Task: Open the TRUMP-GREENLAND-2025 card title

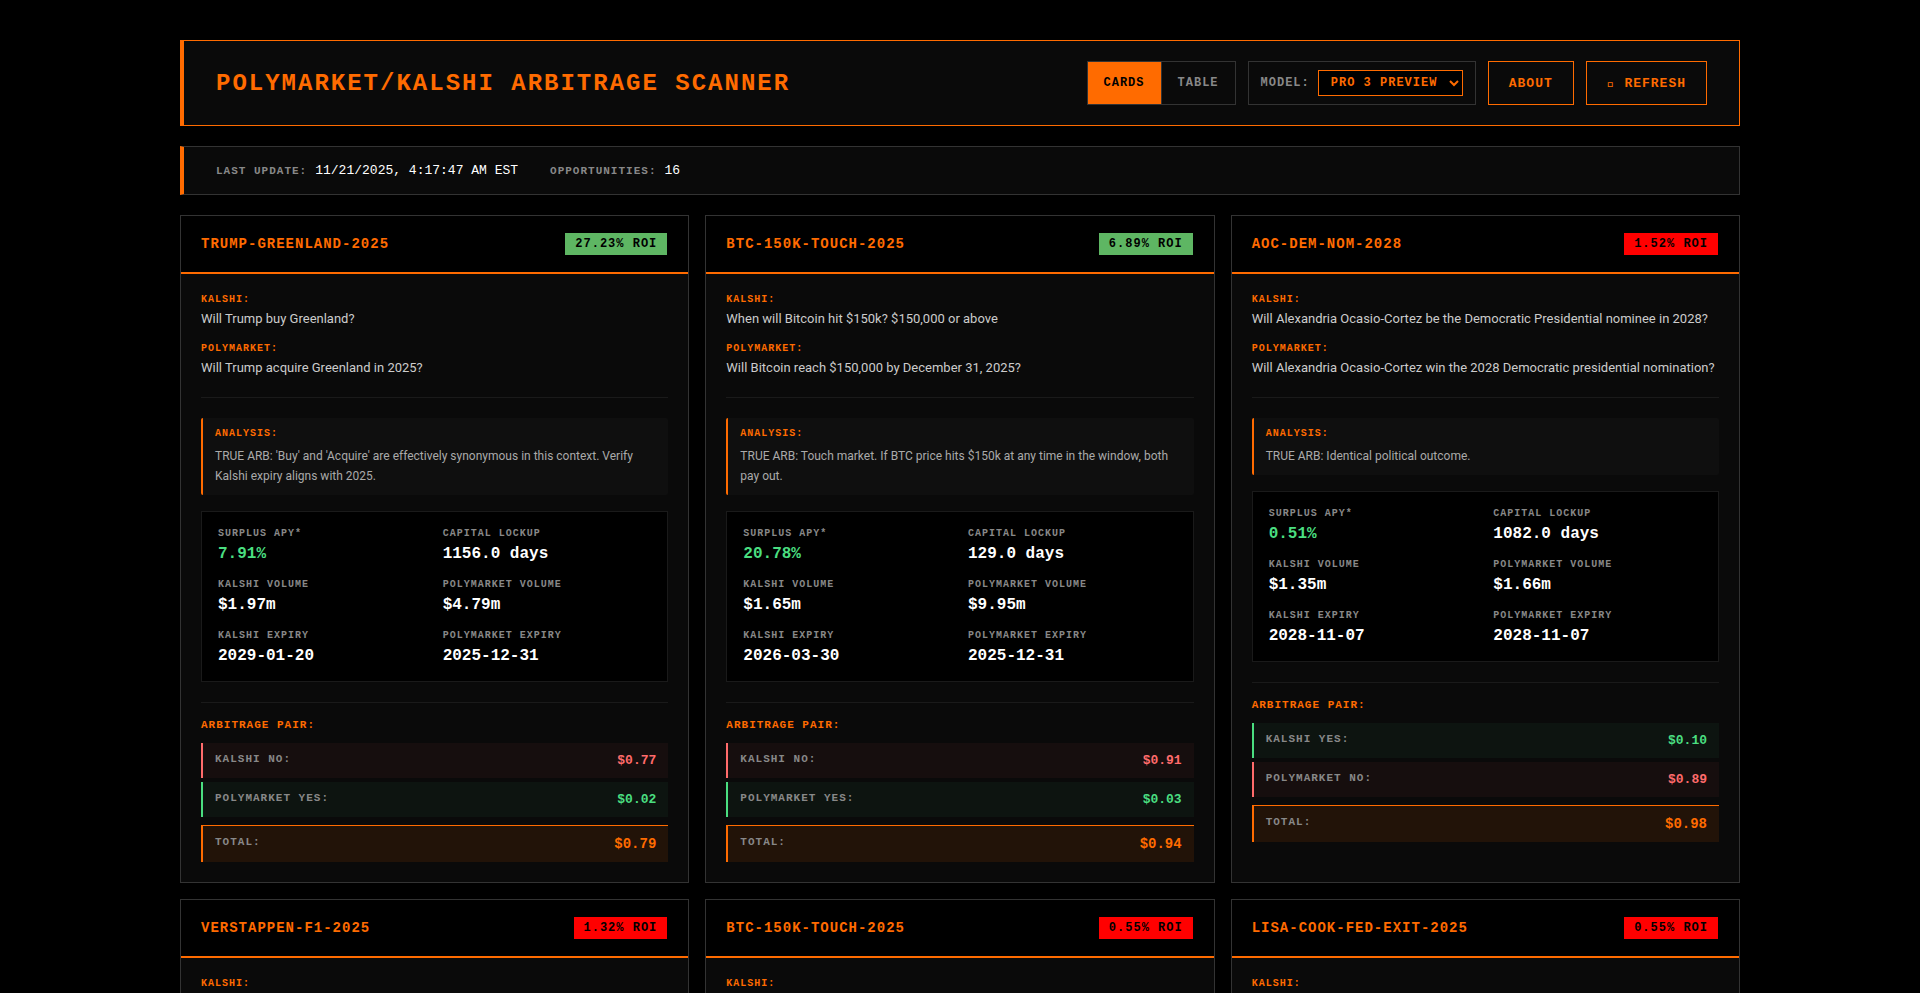Action: (294, 244)
